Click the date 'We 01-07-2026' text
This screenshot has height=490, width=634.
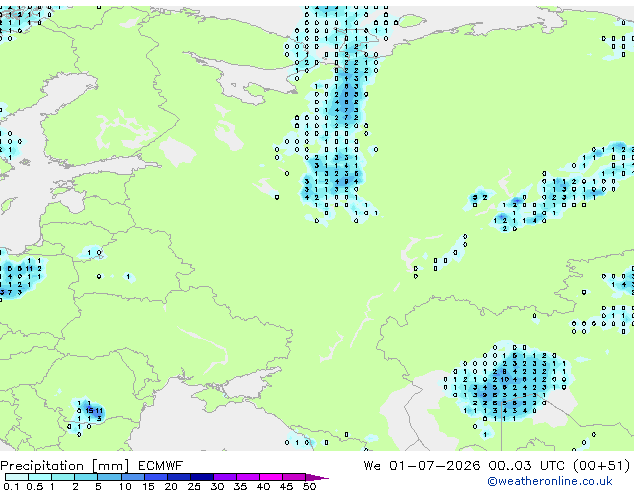(x=422, y=466)
